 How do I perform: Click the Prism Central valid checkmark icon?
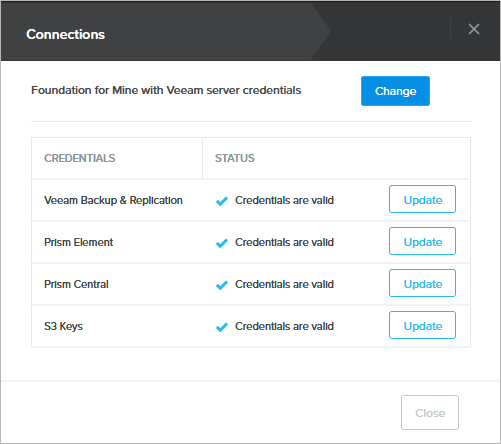click(x=222, y=285)
